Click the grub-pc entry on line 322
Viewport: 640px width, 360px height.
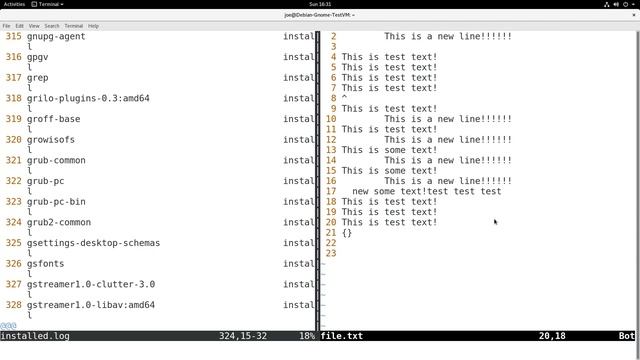pos(45,181)
